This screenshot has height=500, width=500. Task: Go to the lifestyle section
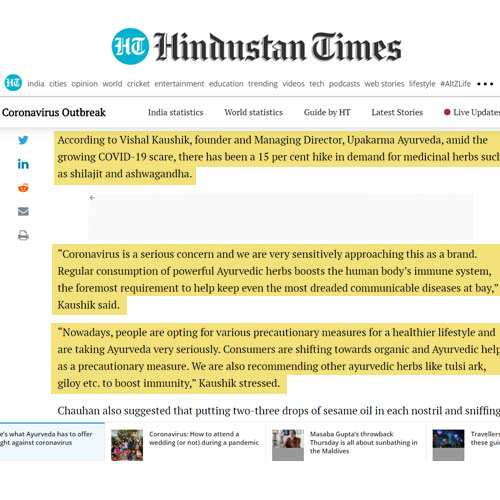[x=422, y=84]
